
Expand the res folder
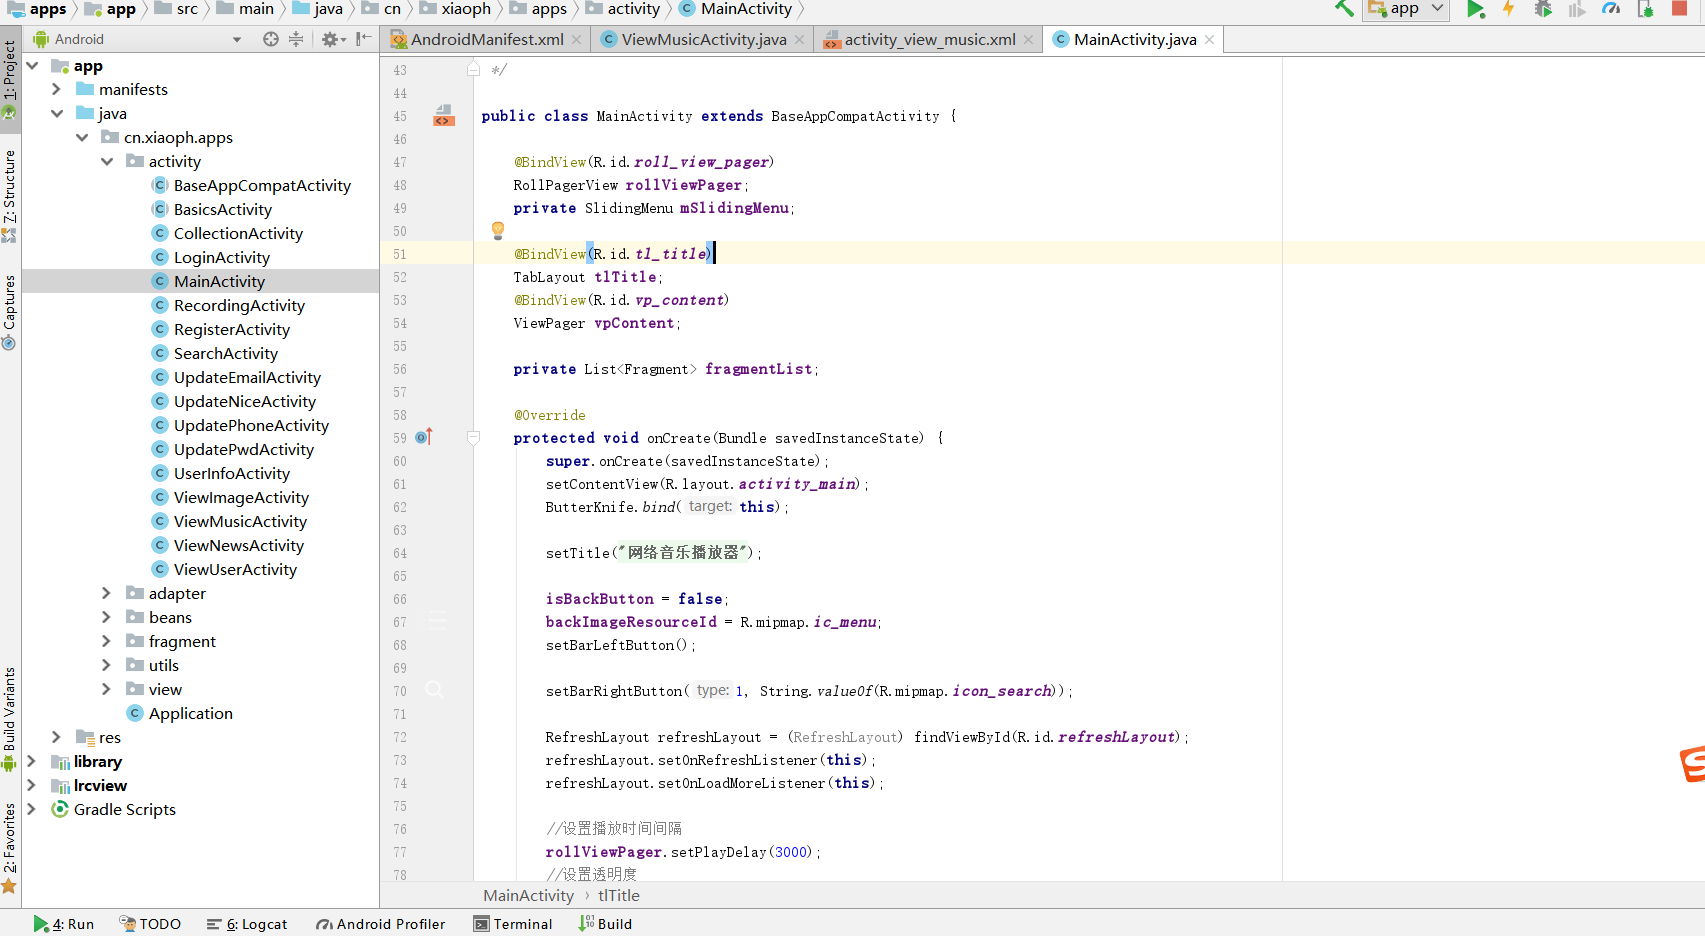57,738
